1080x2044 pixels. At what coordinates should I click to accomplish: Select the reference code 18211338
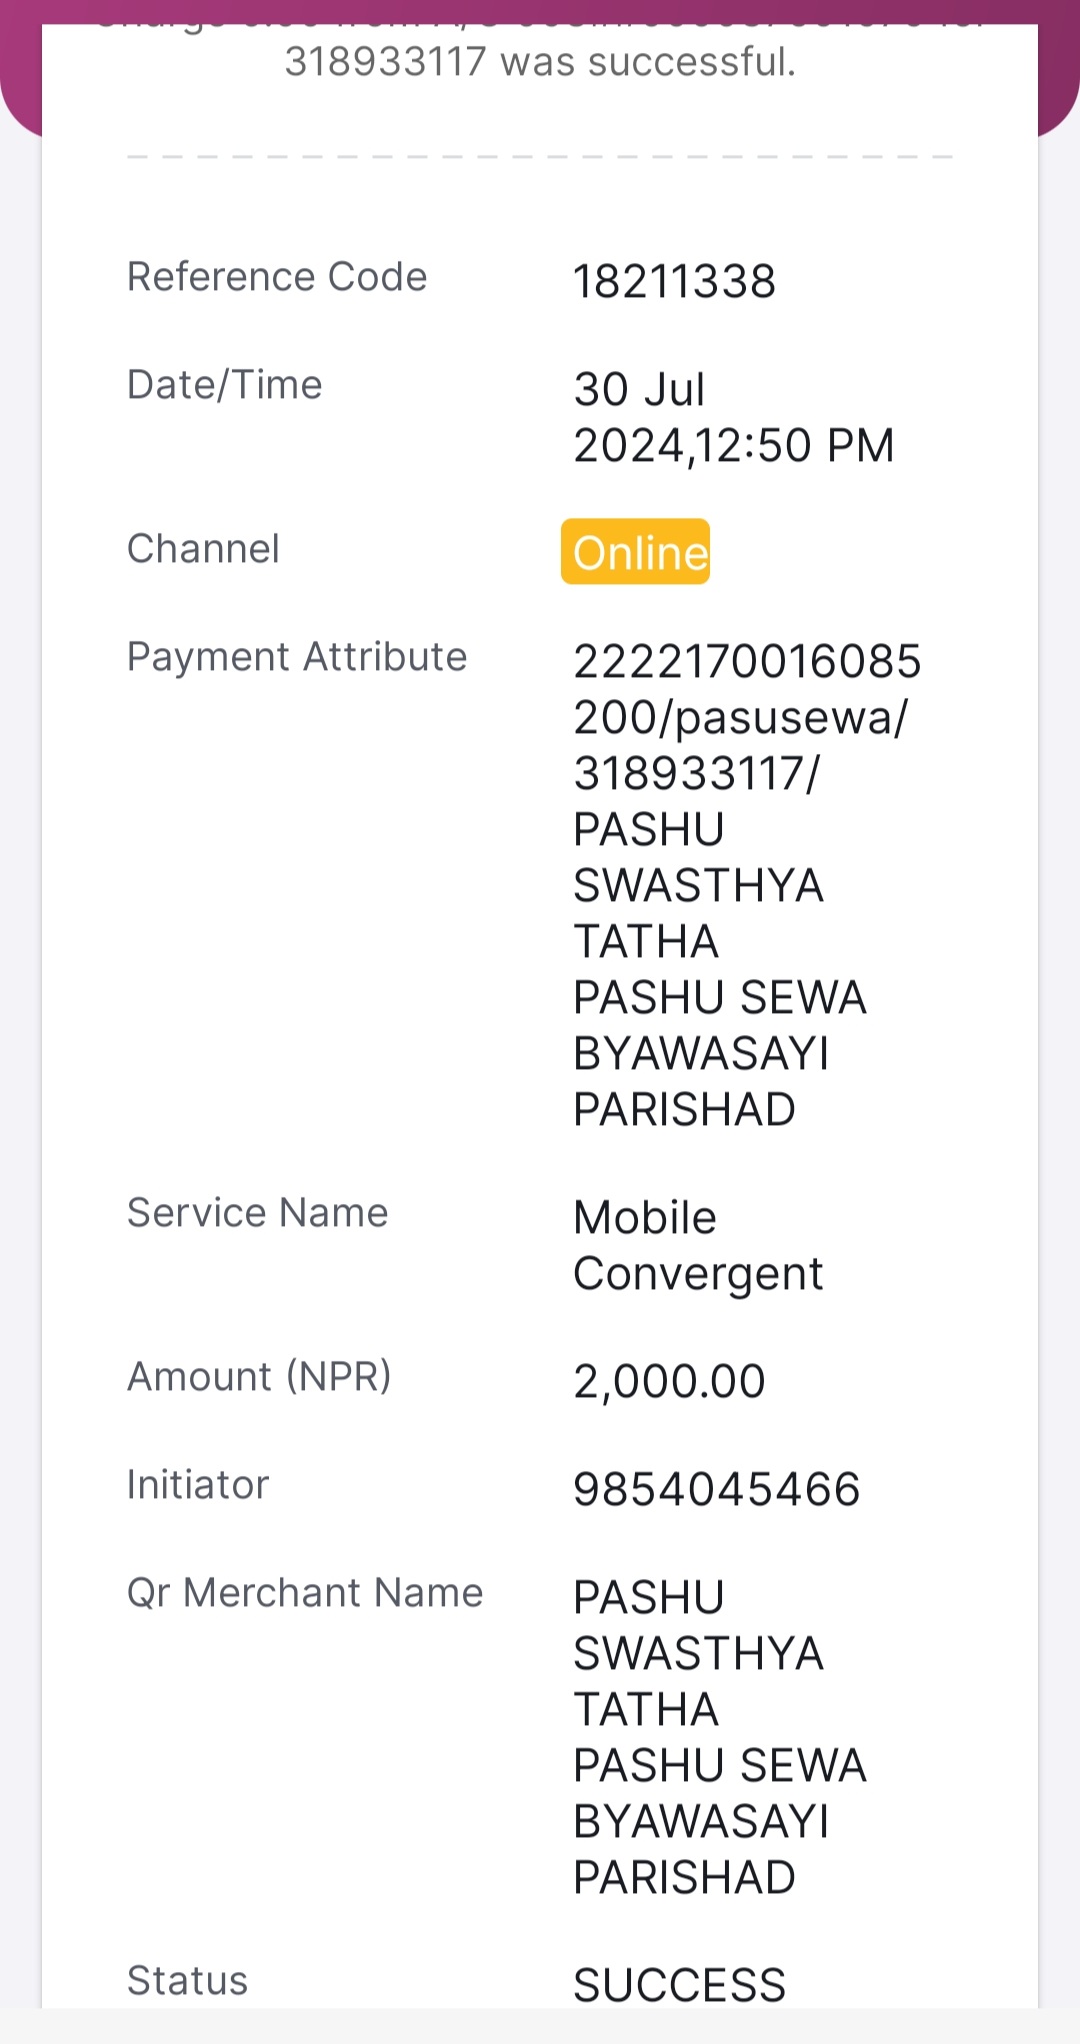[674, 281]
